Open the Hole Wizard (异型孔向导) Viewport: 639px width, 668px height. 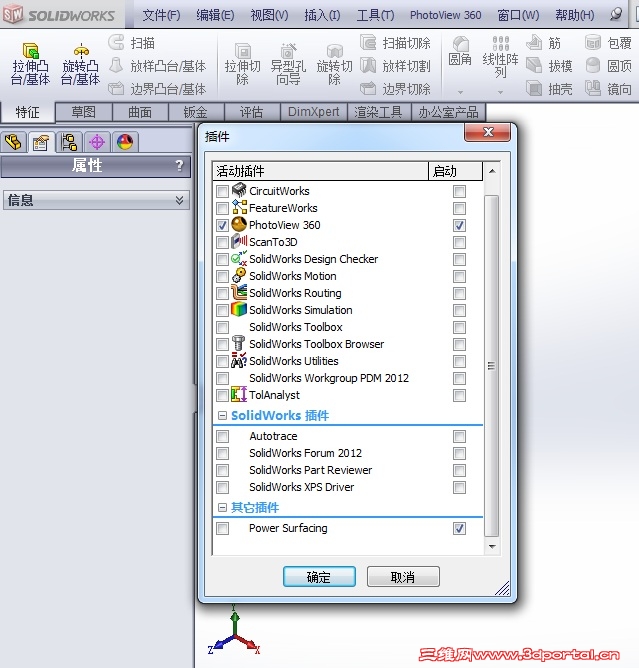coord(288,64)
